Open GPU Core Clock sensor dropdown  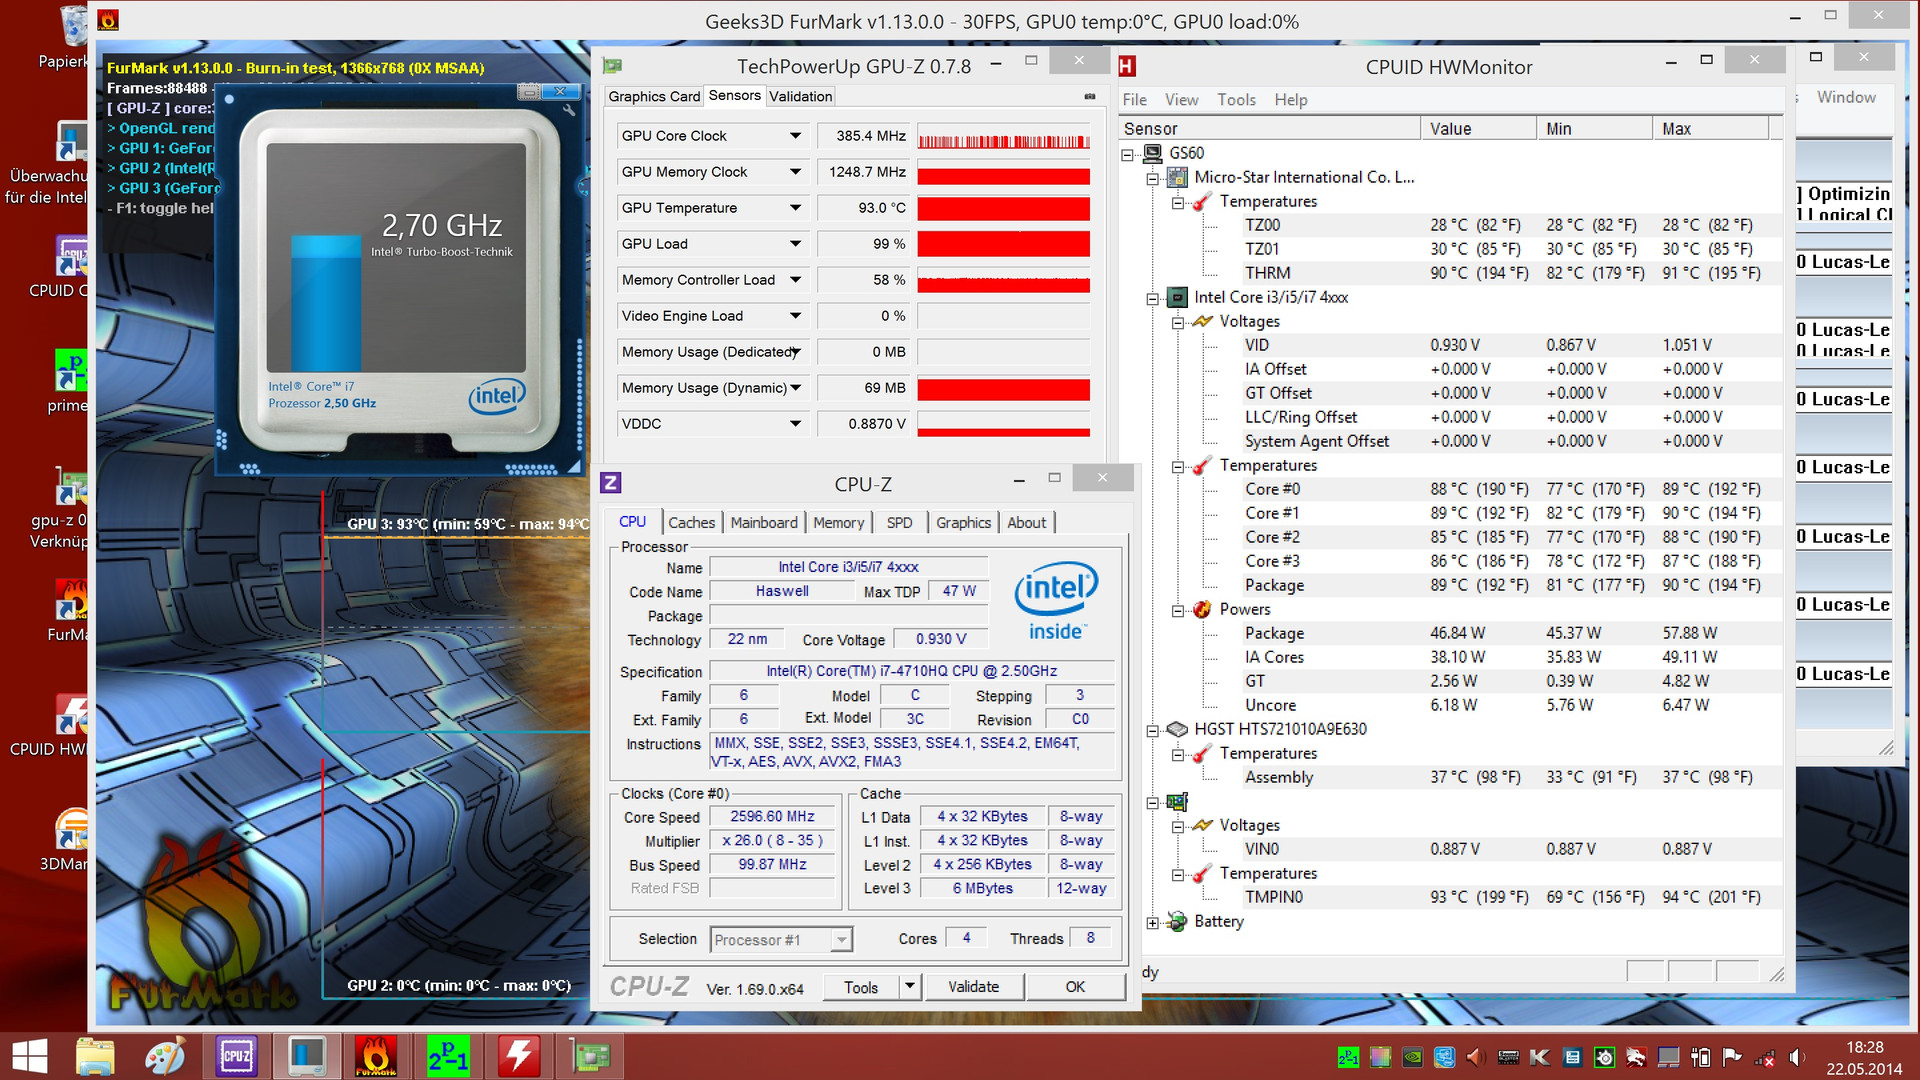(x=795, y=136)
